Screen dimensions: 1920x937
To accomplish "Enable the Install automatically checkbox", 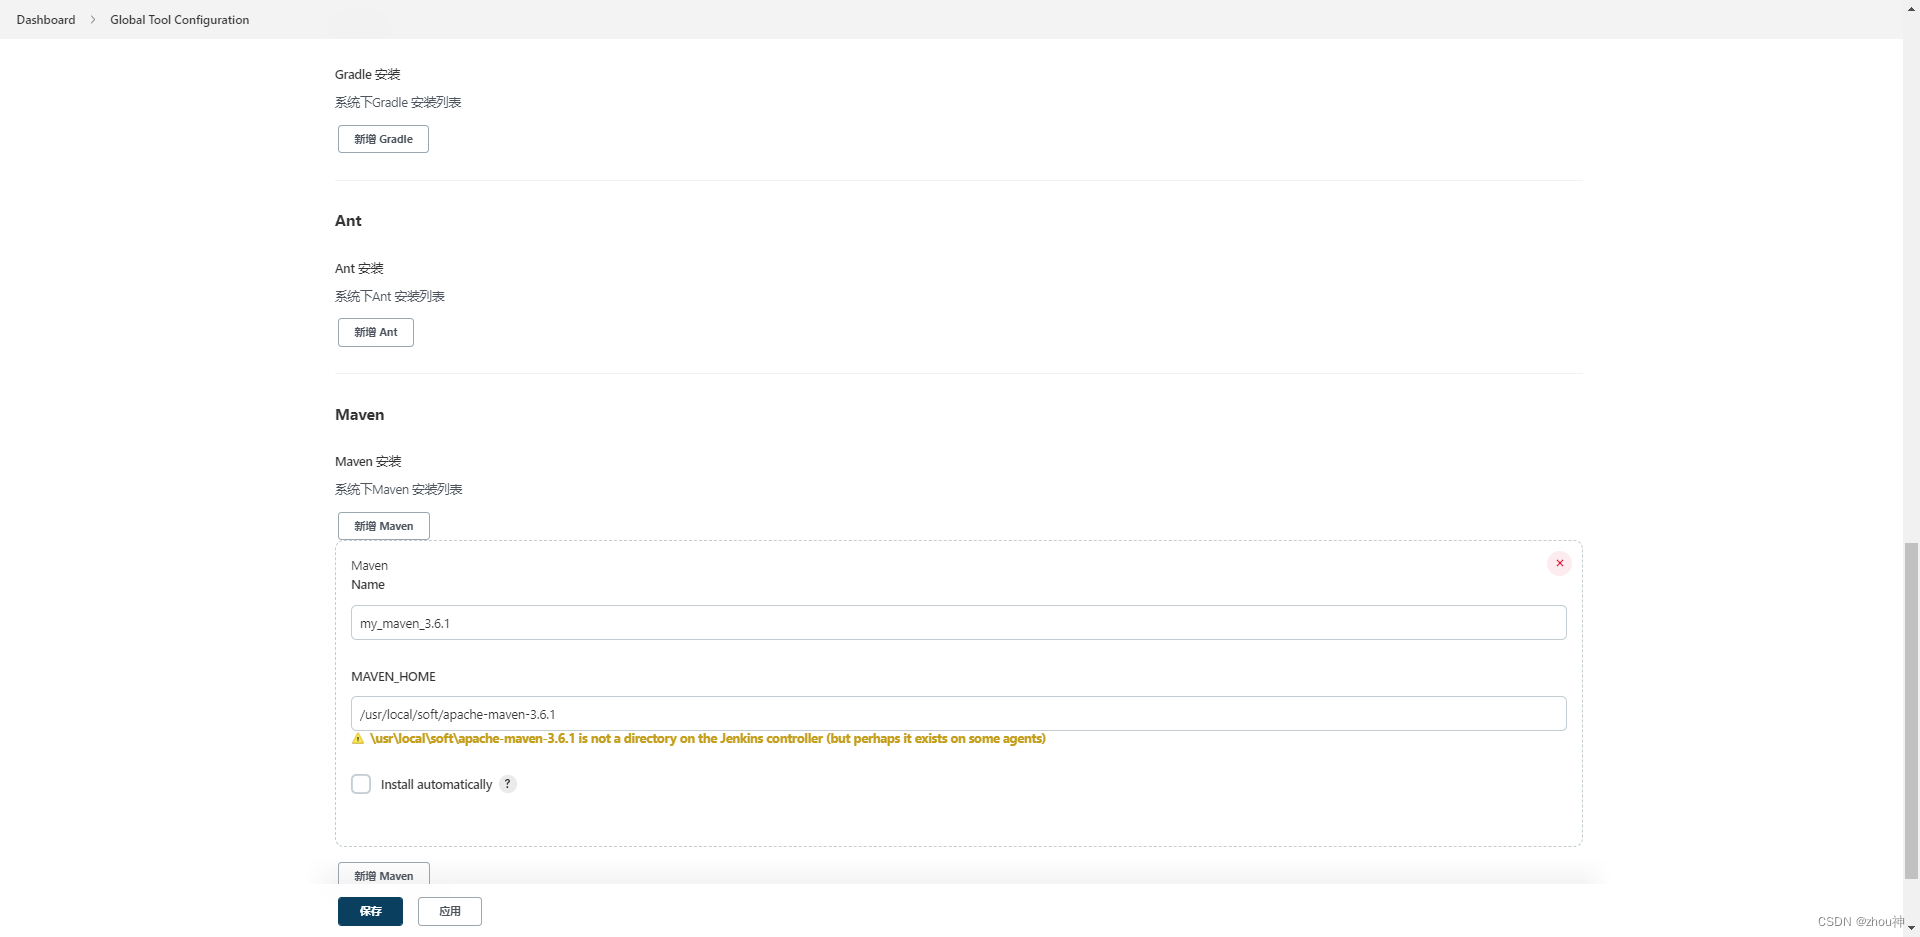I will click(361, 784).
